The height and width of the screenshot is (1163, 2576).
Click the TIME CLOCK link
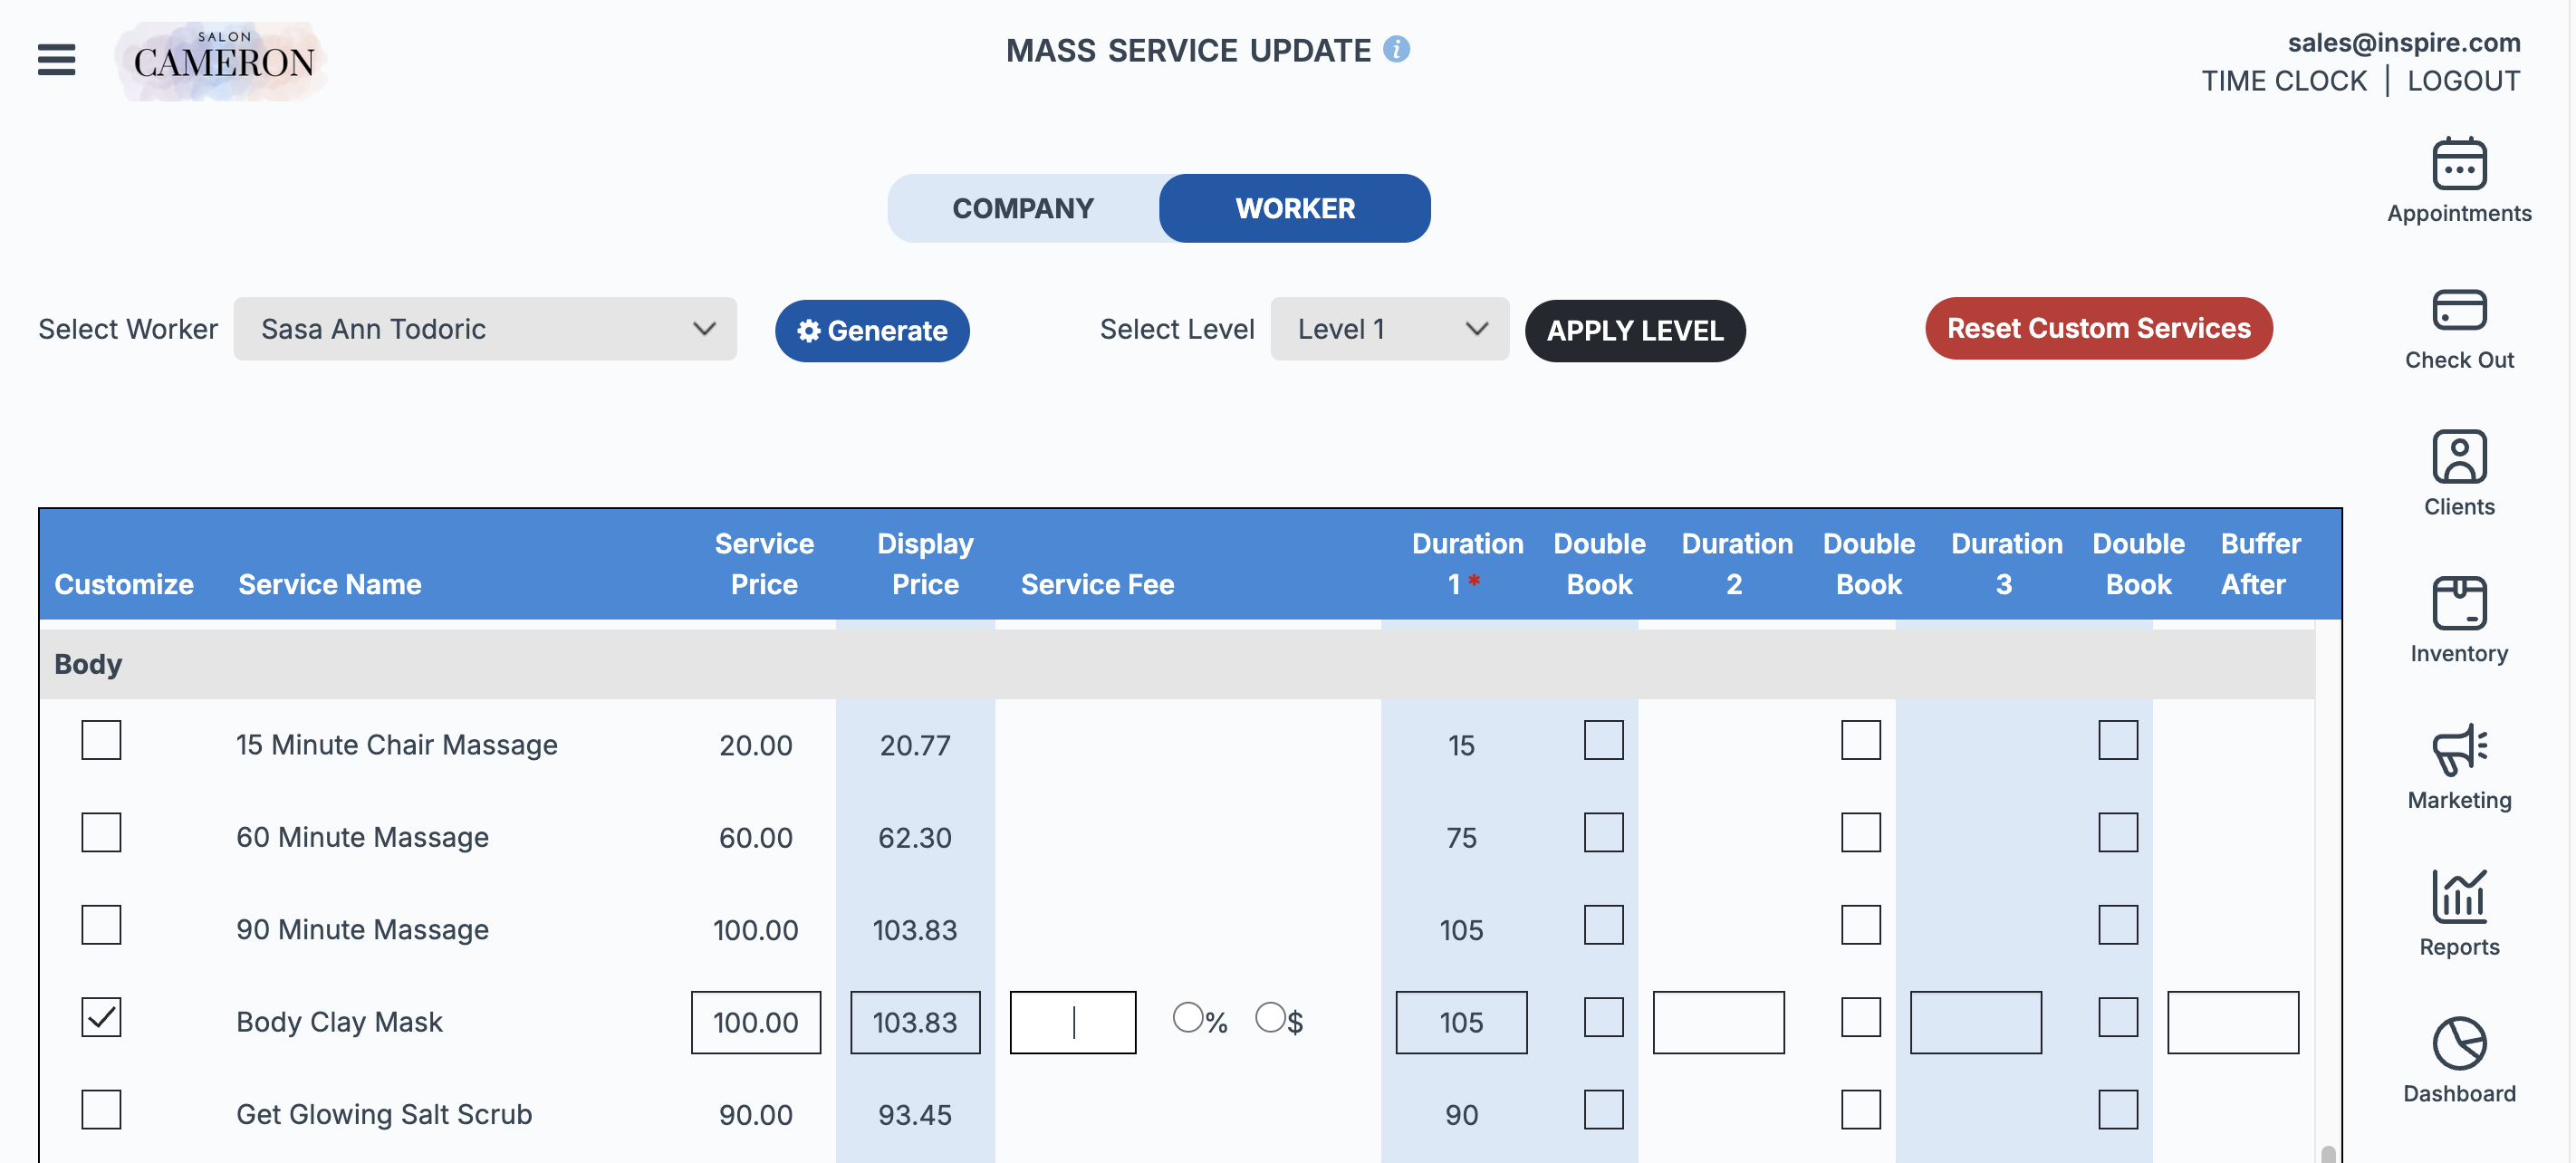pos(2283,81)
